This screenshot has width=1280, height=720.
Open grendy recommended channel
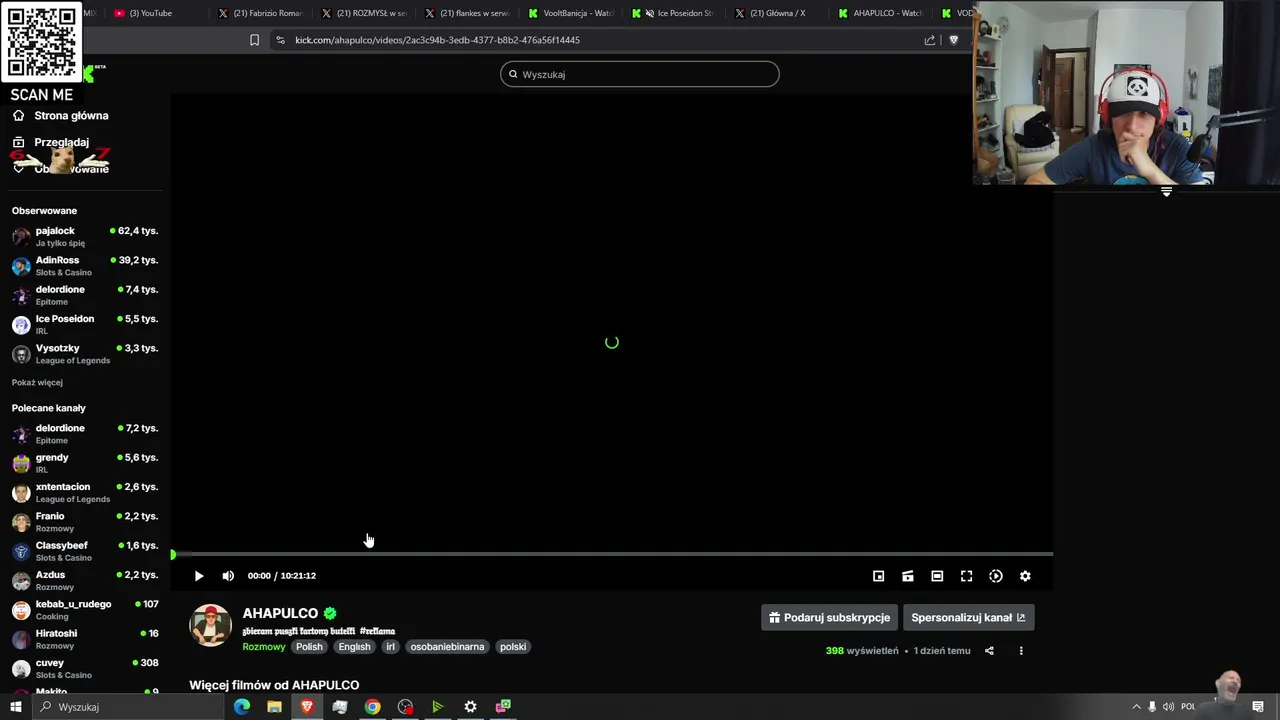click(85, 463)
